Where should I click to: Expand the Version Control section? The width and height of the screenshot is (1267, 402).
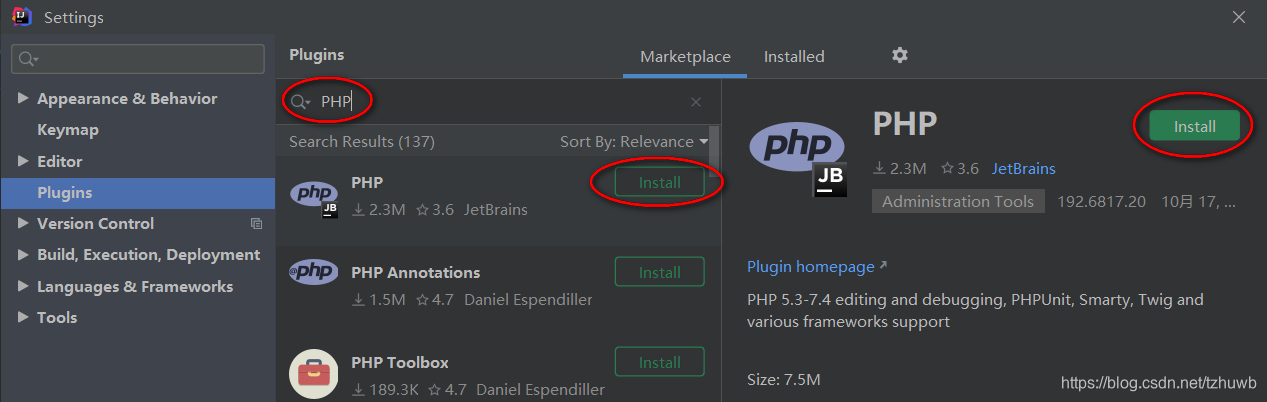click(x=23, y=224)
